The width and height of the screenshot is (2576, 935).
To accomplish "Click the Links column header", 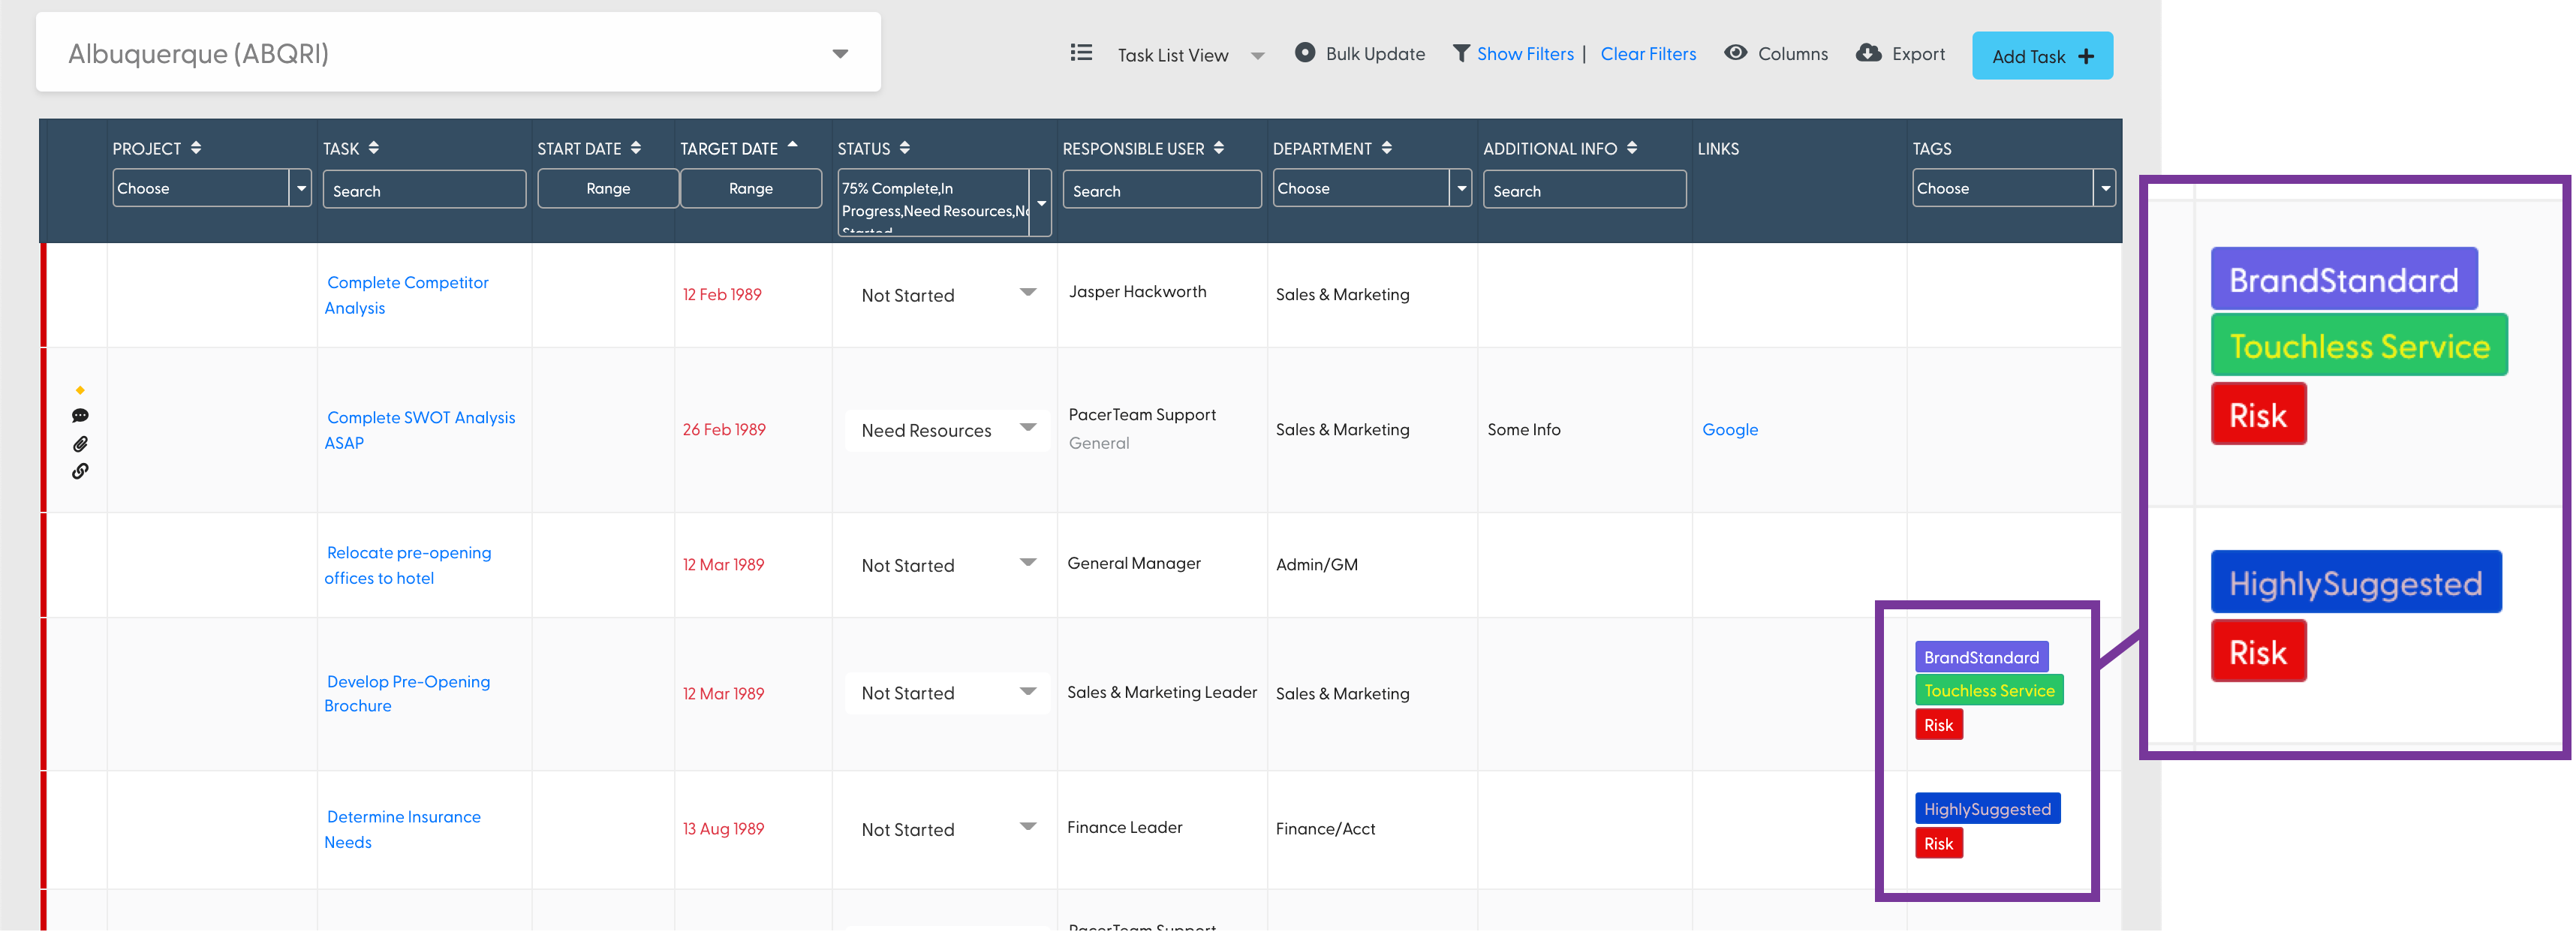I will point(1717,149).
